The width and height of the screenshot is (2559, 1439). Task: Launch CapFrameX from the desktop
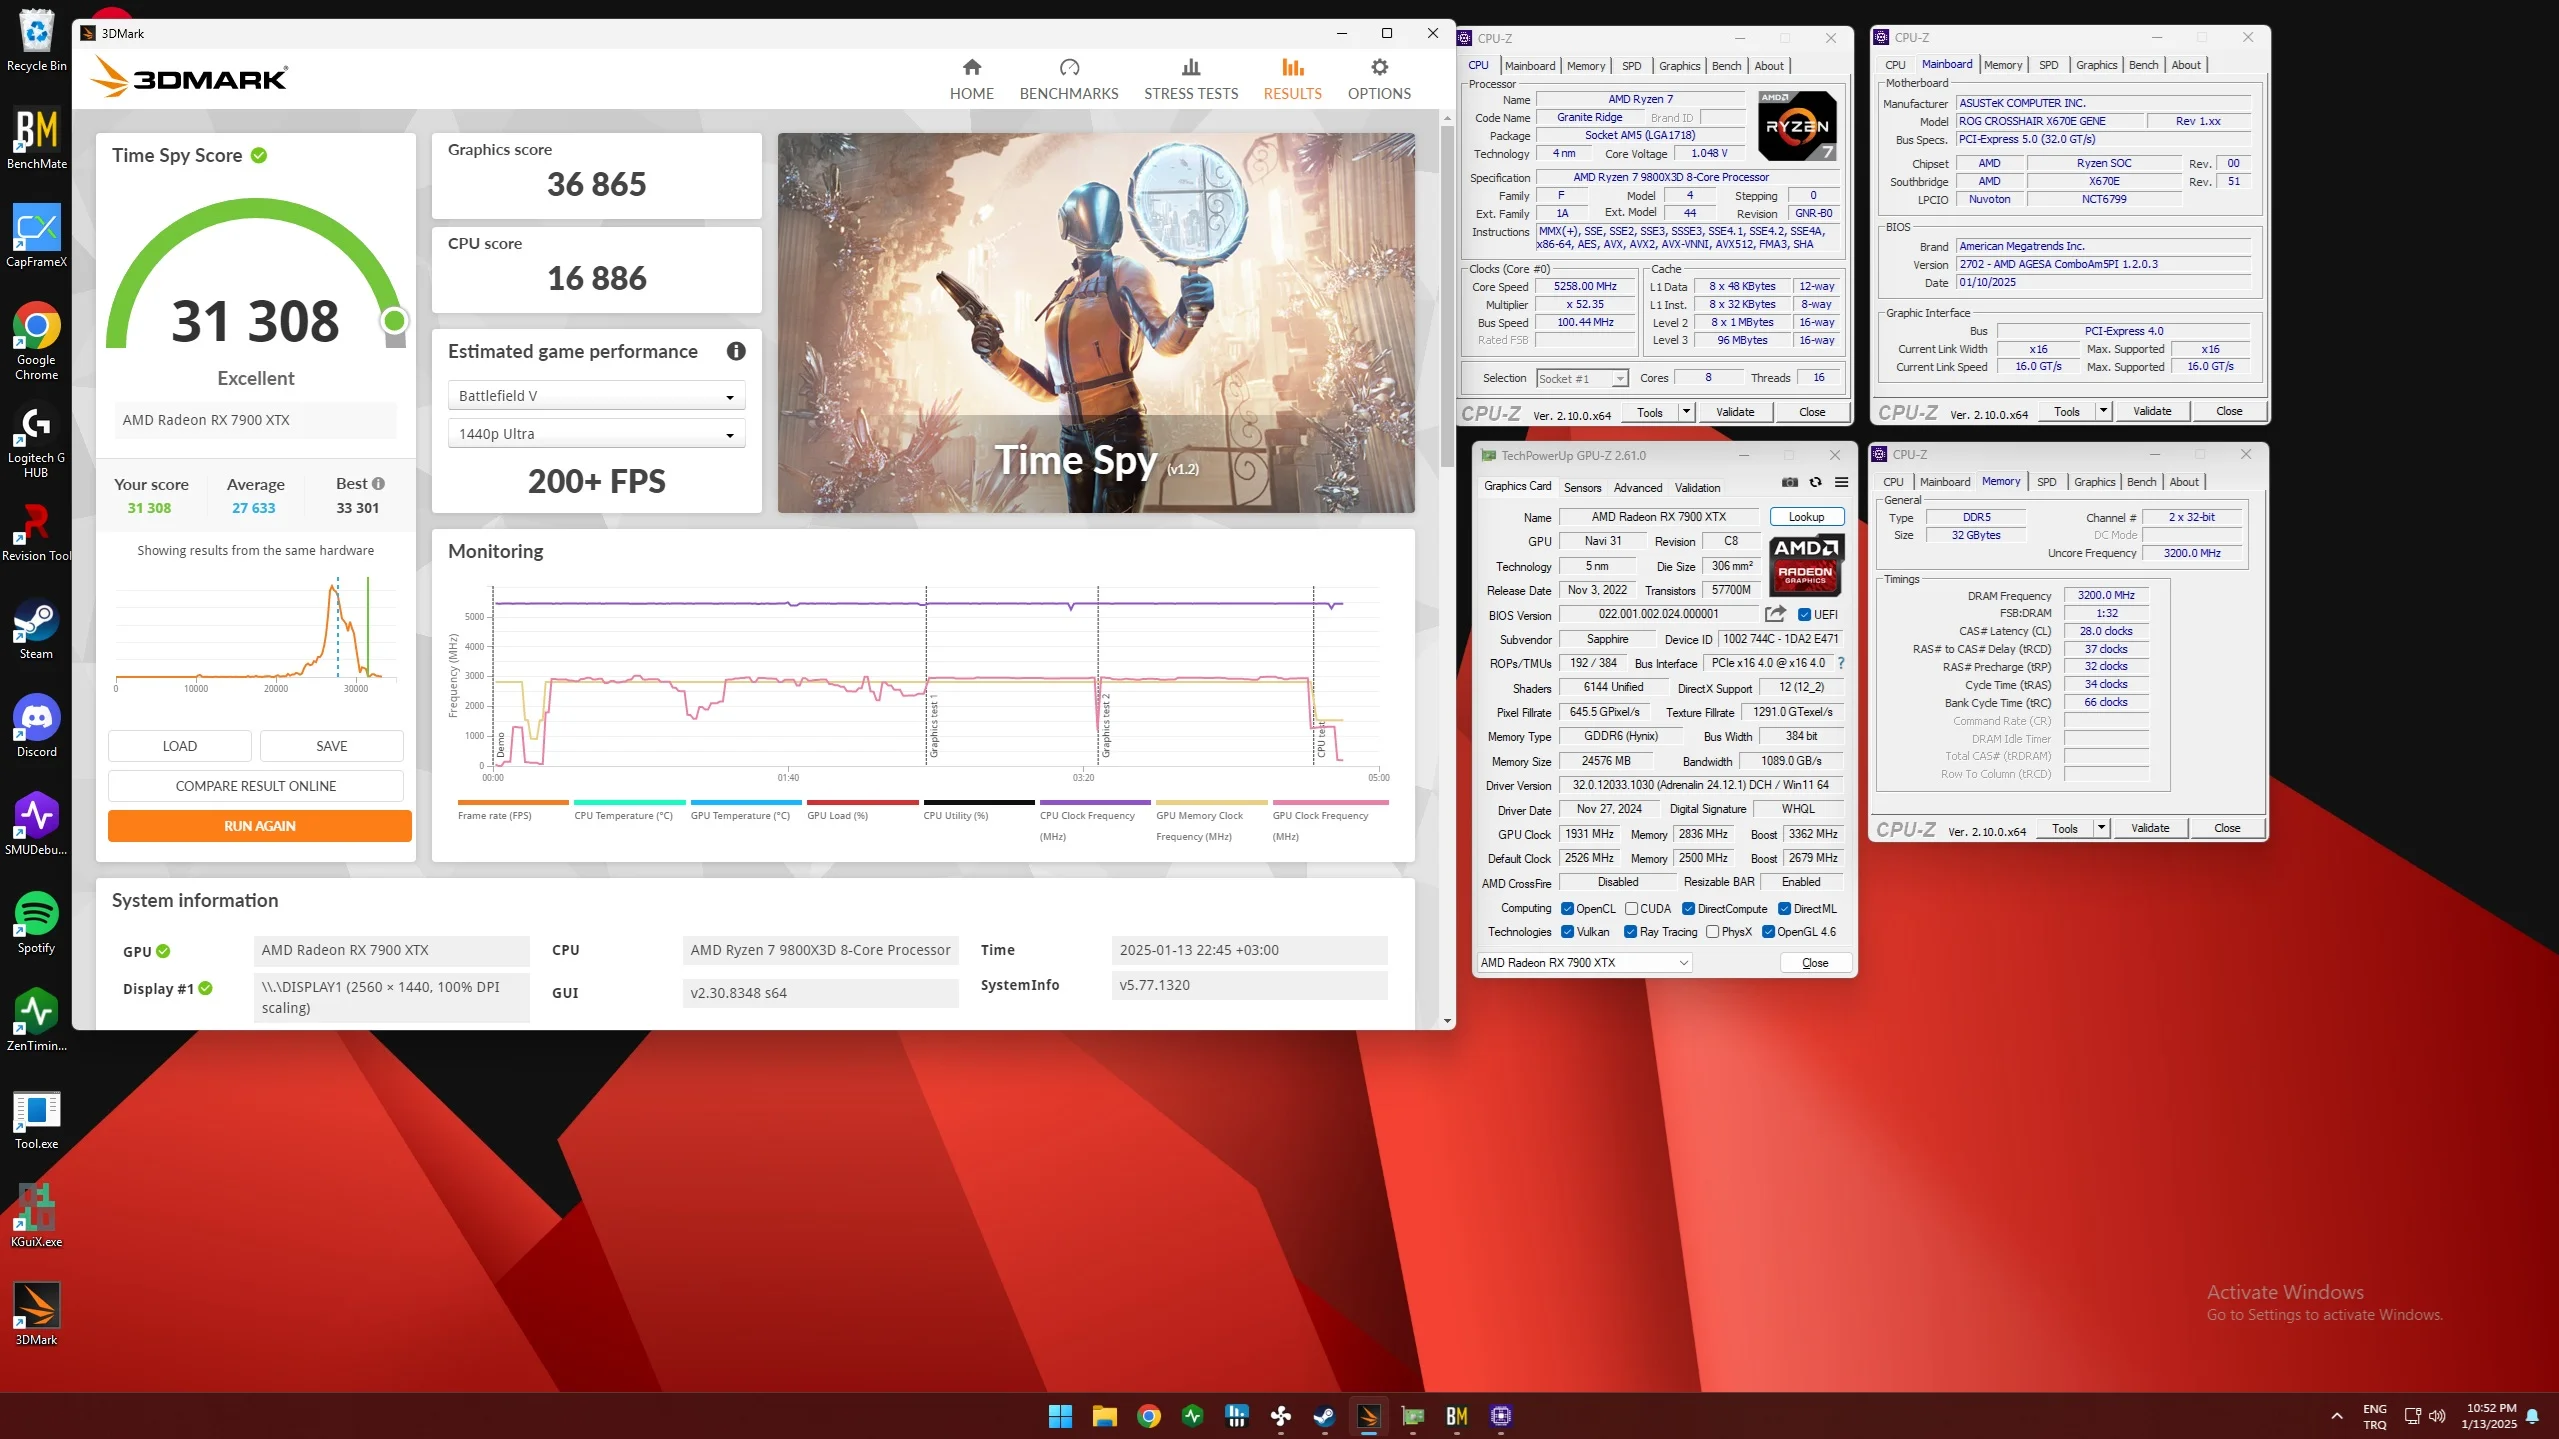37,237
